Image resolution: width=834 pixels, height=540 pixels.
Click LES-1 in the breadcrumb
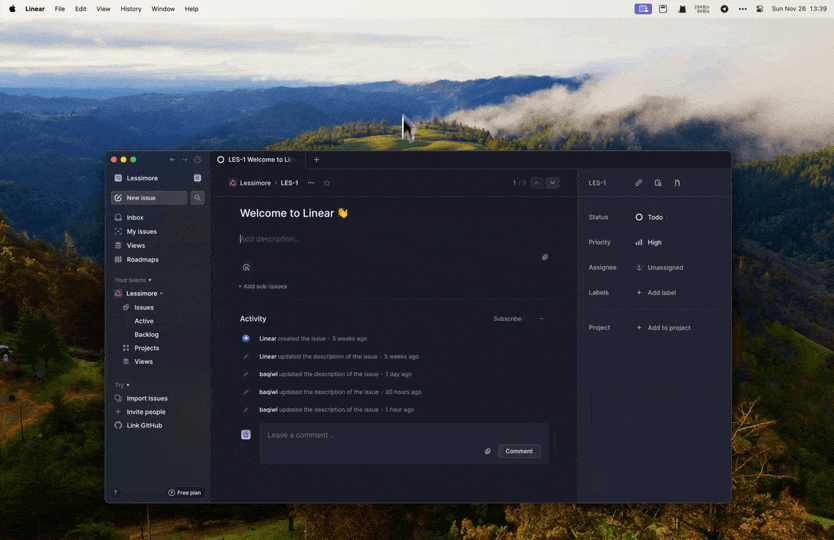pyautogui.click(x=289, y=183)
